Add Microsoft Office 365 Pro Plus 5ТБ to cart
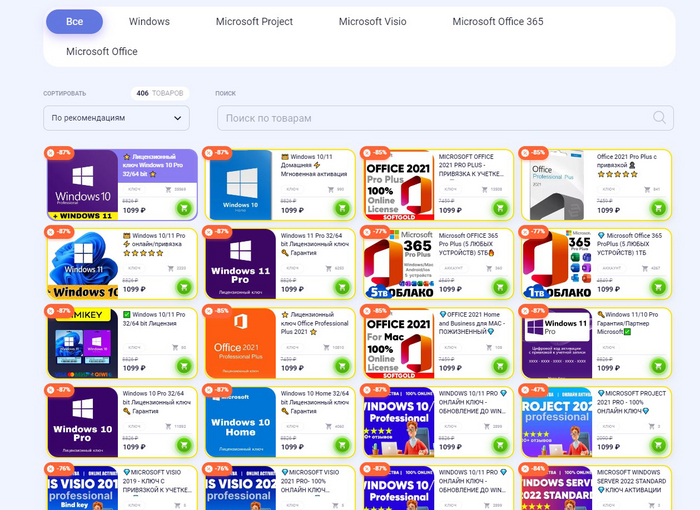This screenshot has height=510, width=700. (x=500, y=287)
